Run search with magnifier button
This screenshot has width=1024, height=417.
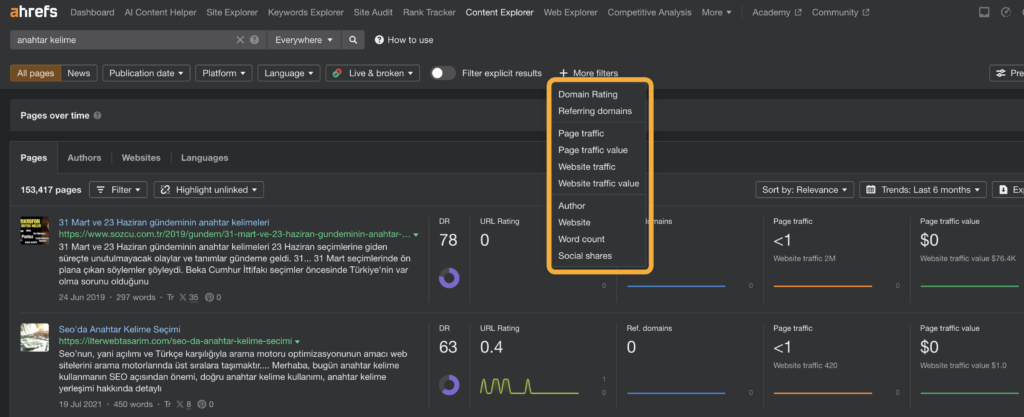[x=353, y=40]
